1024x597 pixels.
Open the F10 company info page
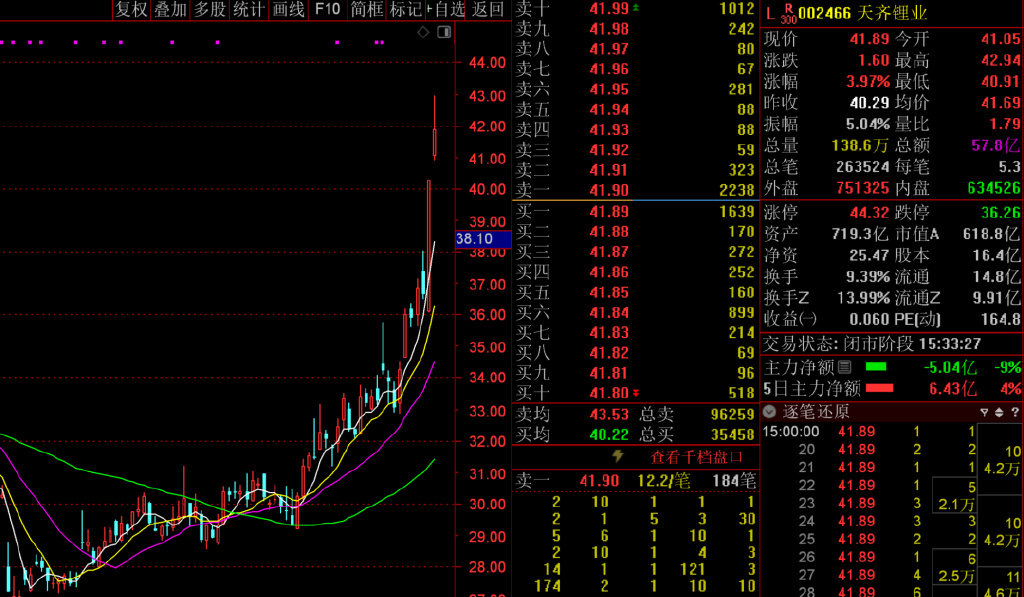click(x=327, y=10)
